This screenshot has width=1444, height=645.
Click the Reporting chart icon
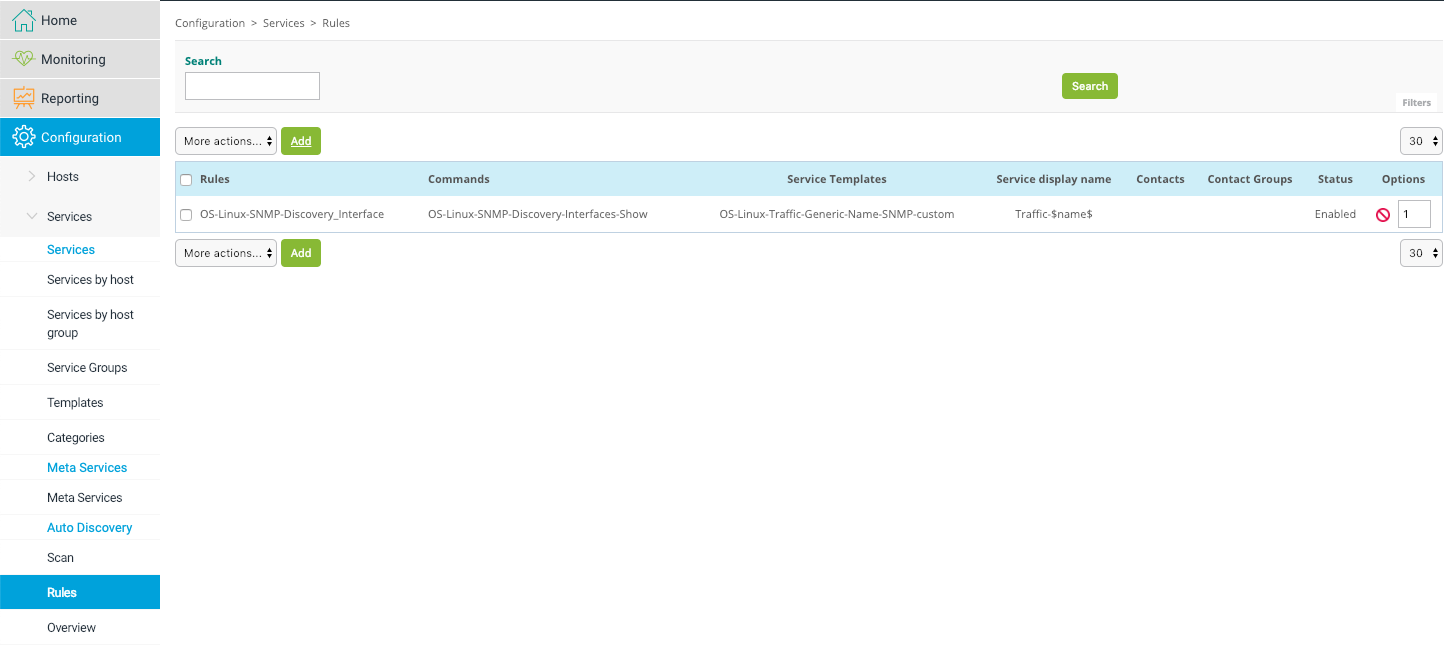23,98
